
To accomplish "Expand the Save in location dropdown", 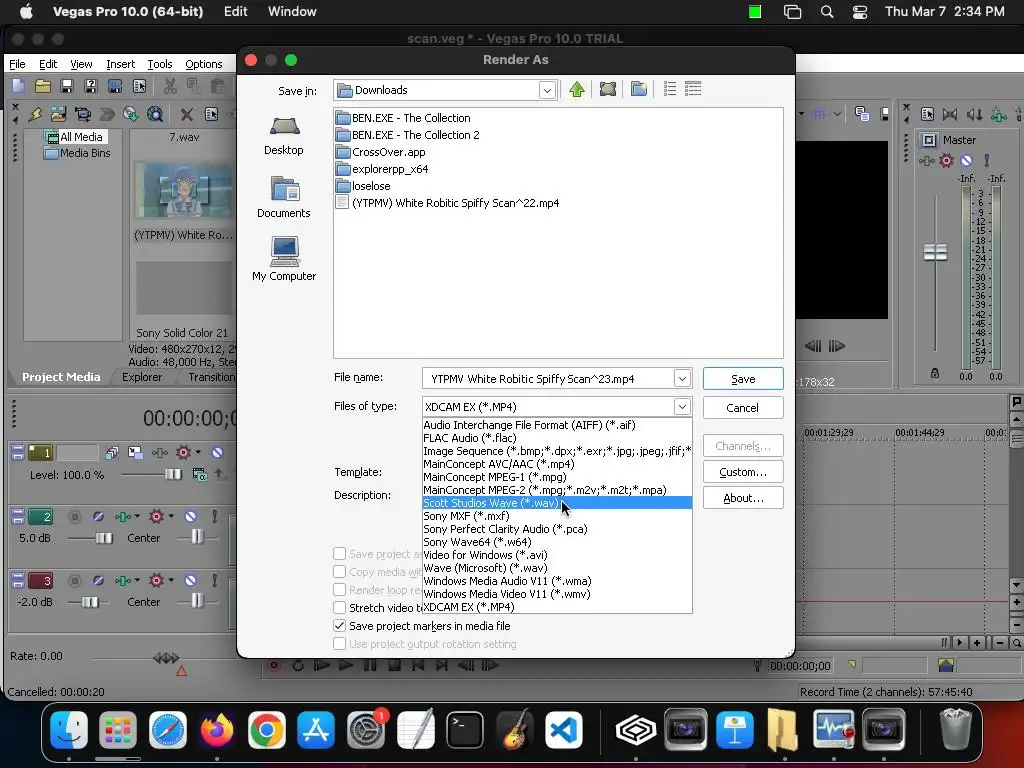I will tap(547, 90).
